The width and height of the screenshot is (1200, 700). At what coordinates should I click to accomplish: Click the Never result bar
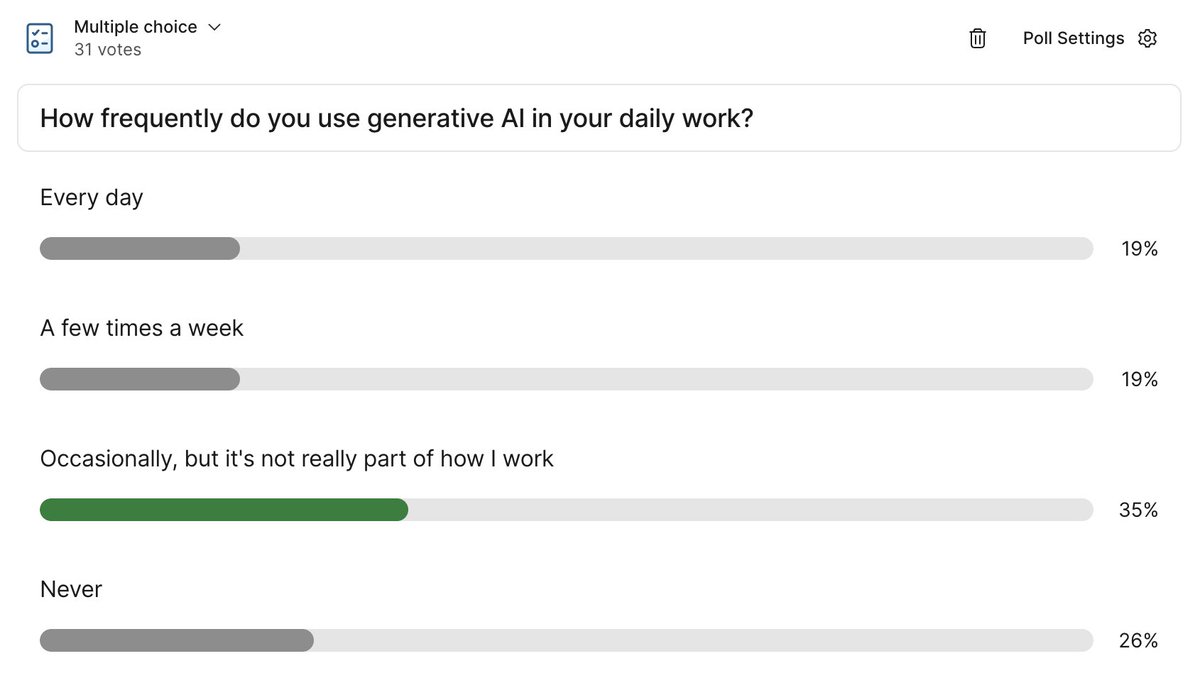click(x=566, y=640)
